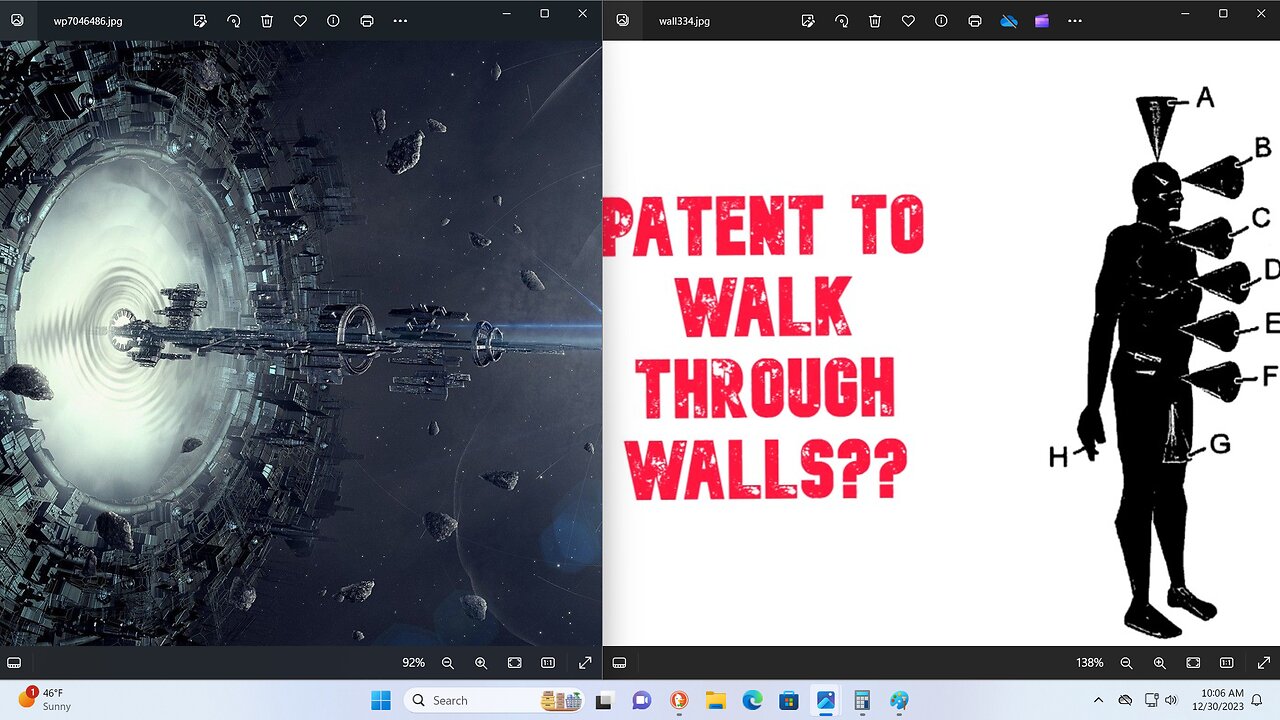Click the patent figure image in right window
The height and width of the screenshot is (720, 1280).
click(942, 343)
